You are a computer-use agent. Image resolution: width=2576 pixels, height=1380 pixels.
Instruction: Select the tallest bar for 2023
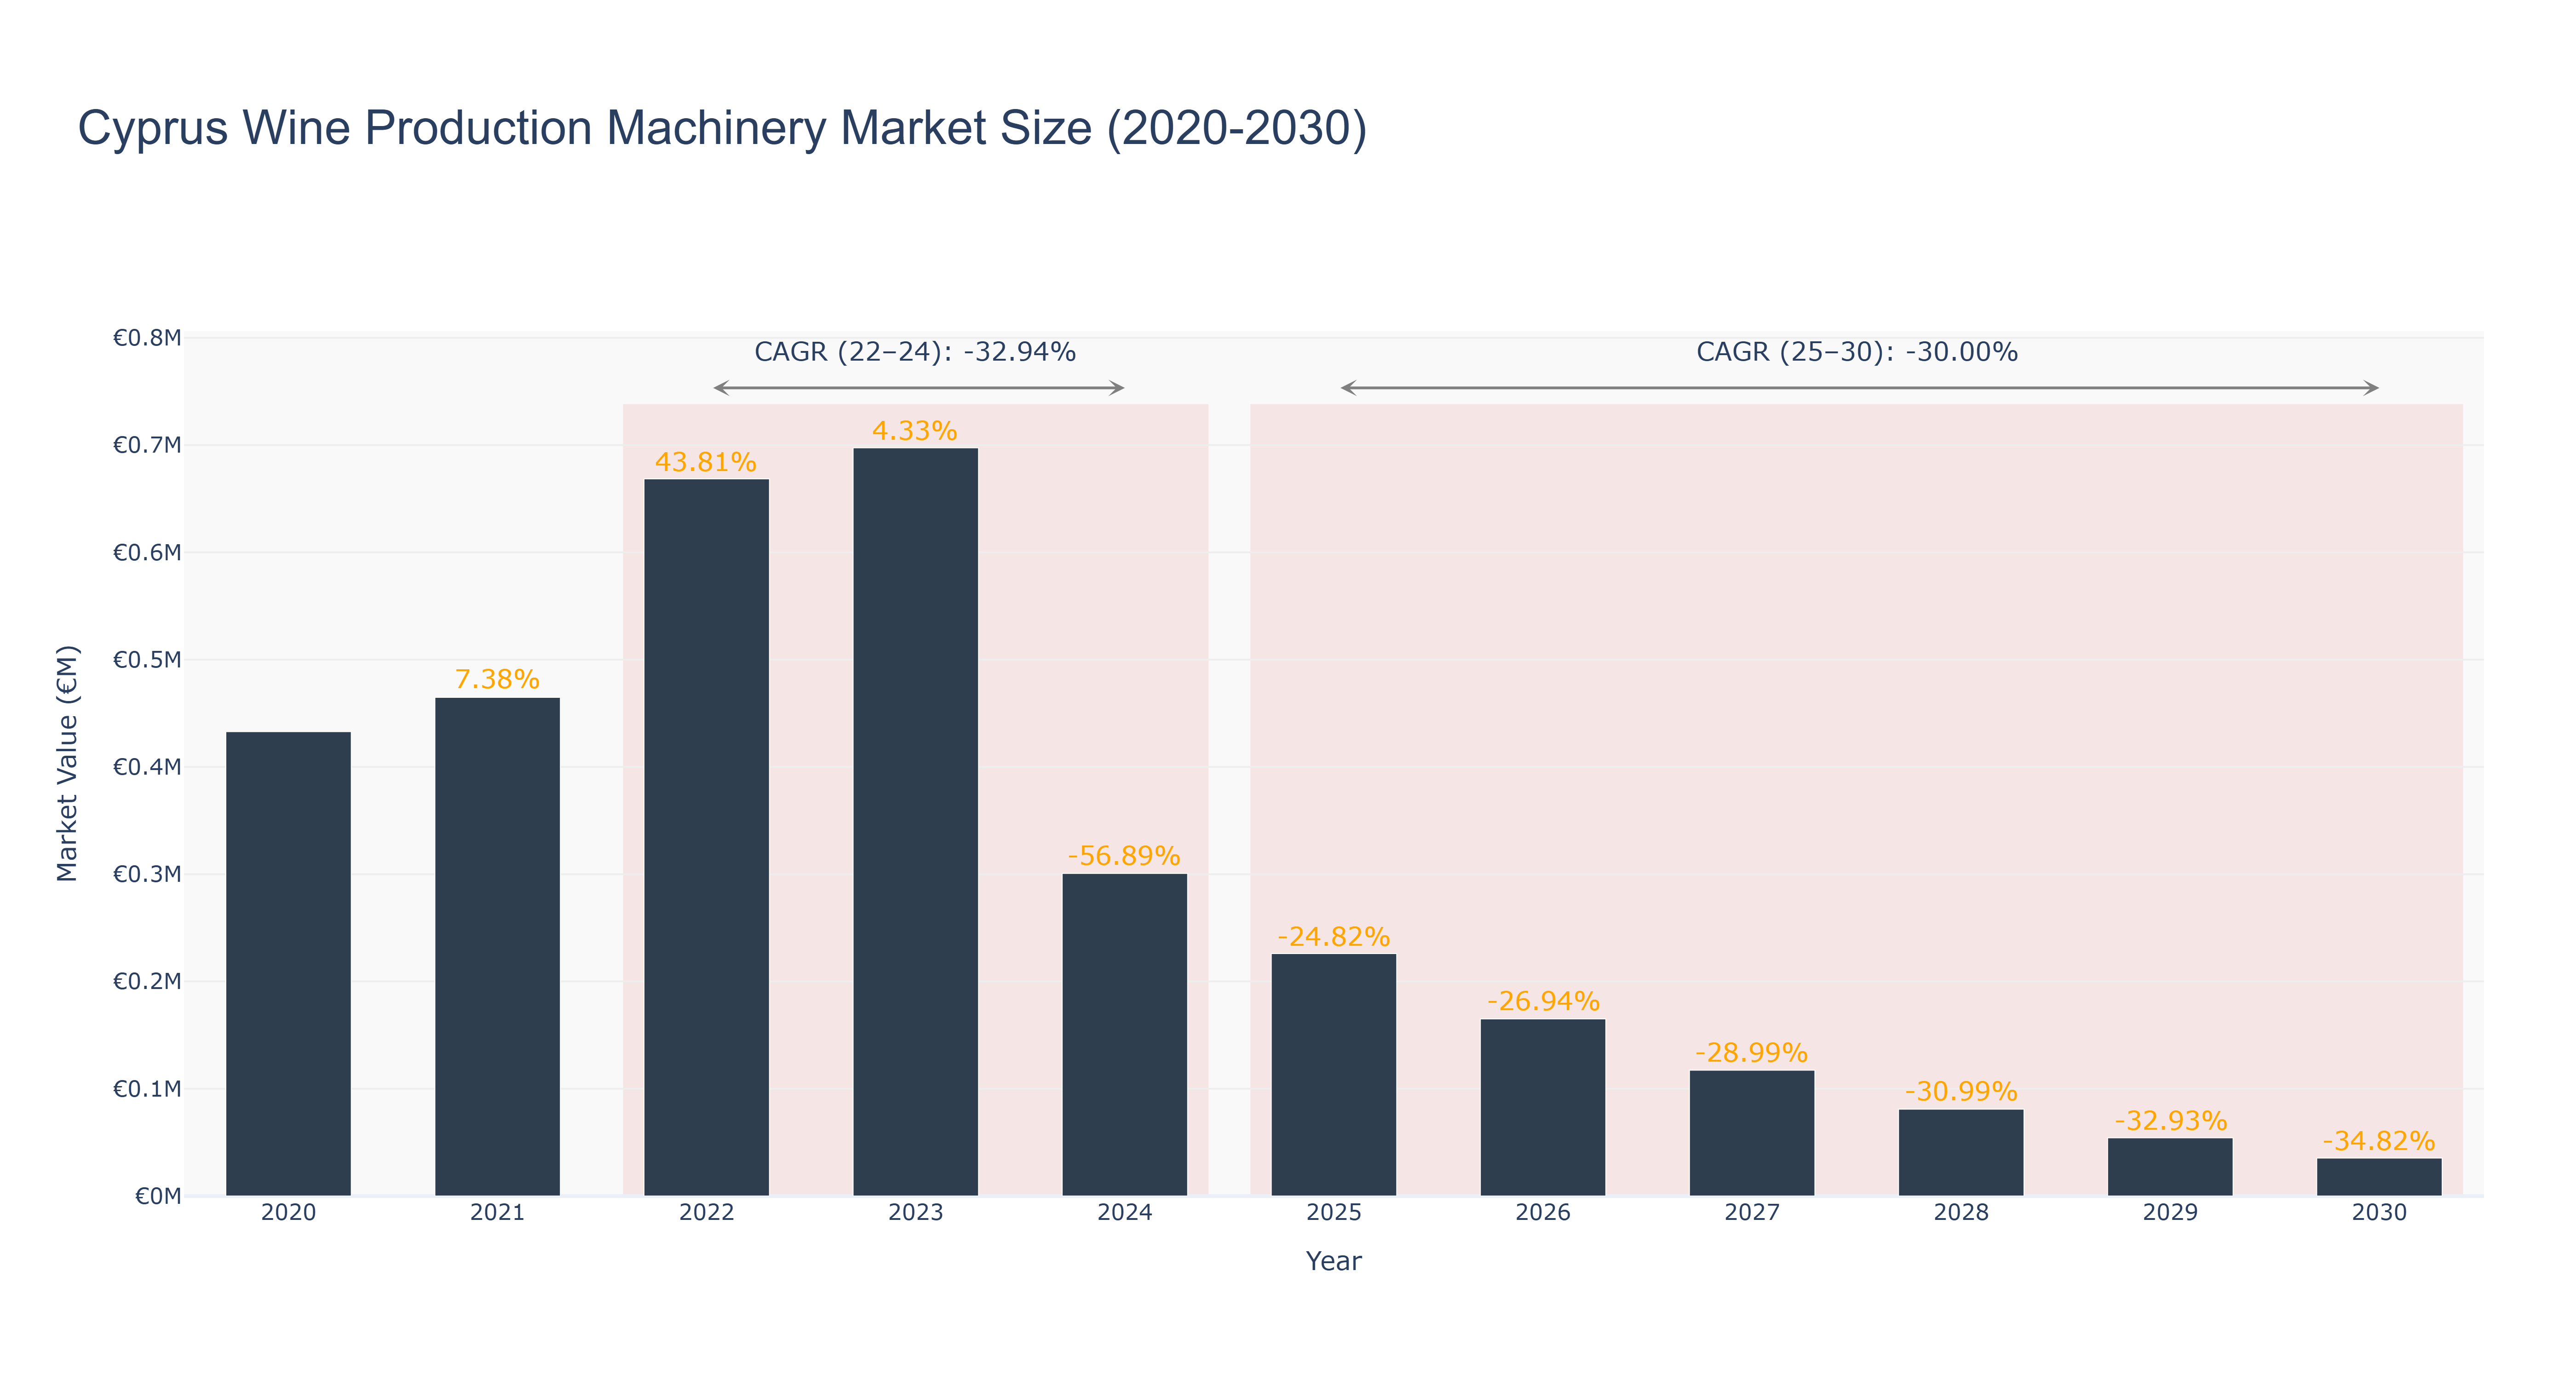[915, 822]
